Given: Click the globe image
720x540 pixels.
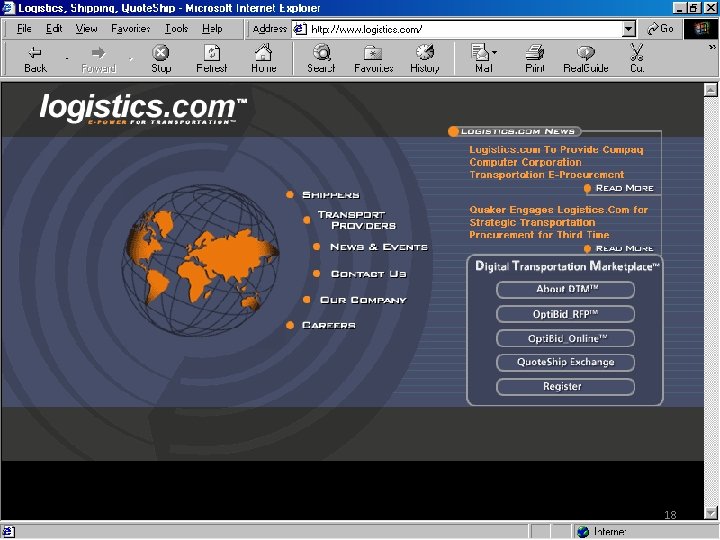Looking at the screenshot, I should [200, 260].
